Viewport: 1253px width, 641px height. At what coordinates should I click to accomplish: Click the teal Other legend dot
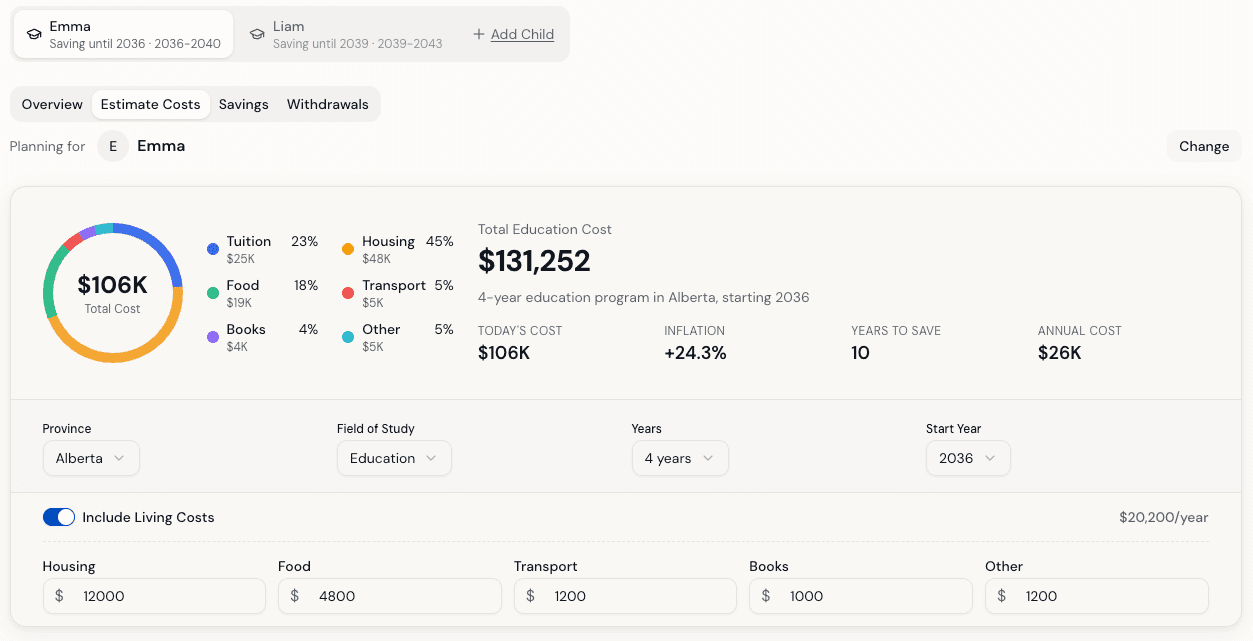(x=347, y=335)
